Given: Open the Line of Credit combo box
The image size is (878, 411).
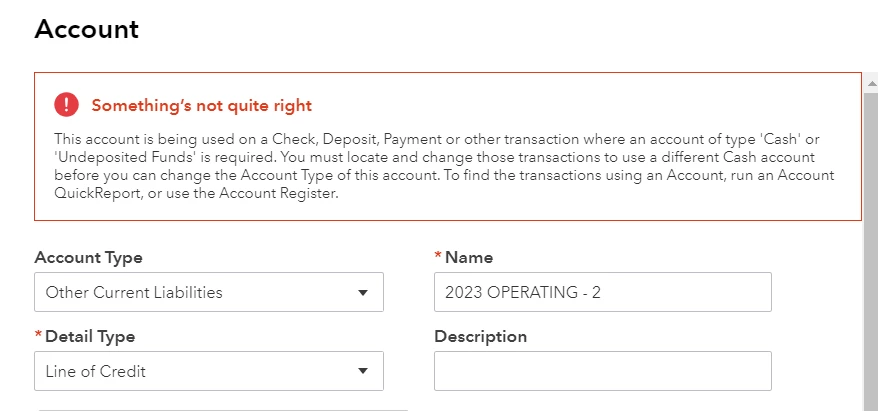Looking at the screenshot, I should pyautogui.click(x=209, y=371).
